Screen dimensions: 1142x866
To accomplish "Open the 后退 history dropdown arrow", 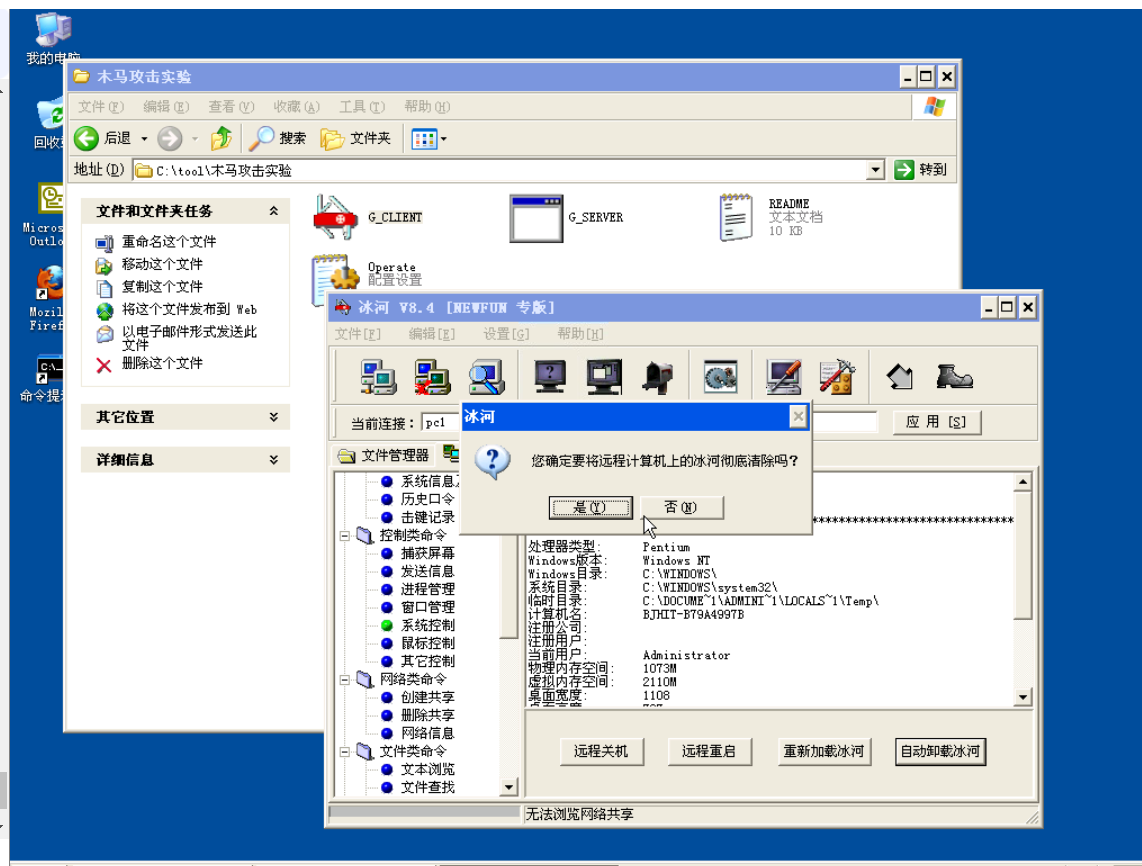I will [144, 138].
